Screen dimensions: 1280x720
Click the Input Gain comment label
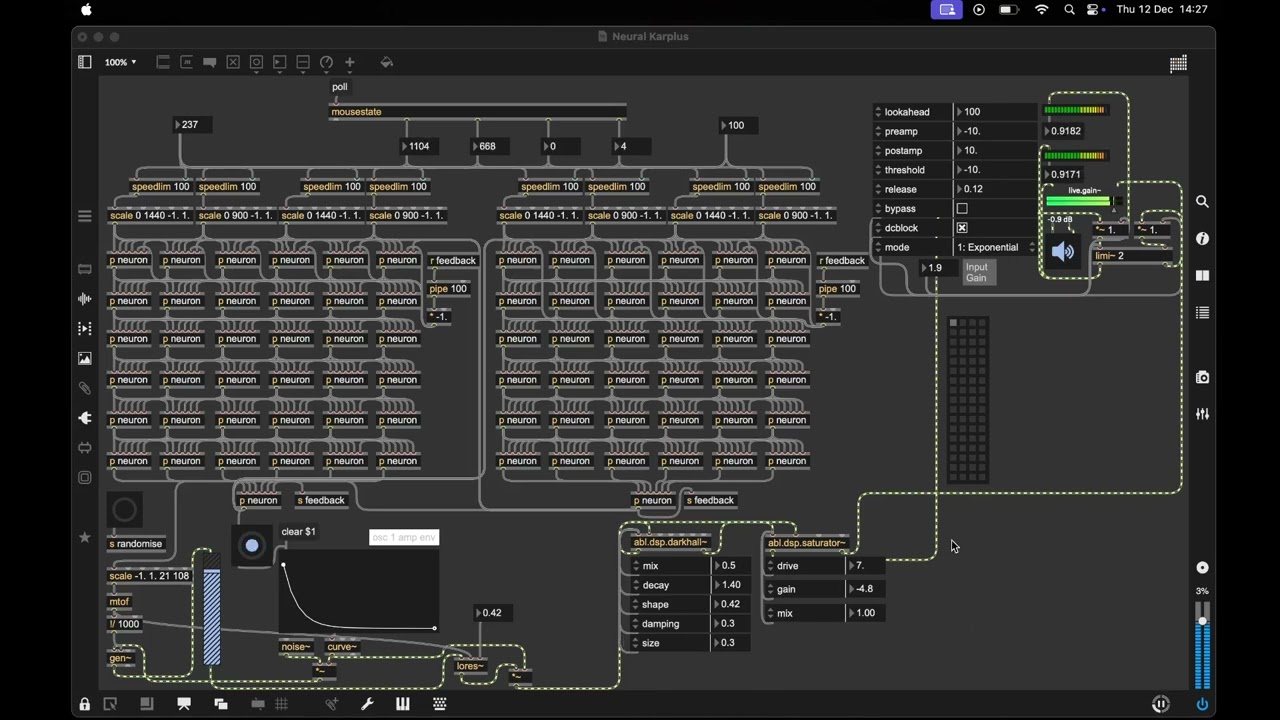[x=976, y=273]
